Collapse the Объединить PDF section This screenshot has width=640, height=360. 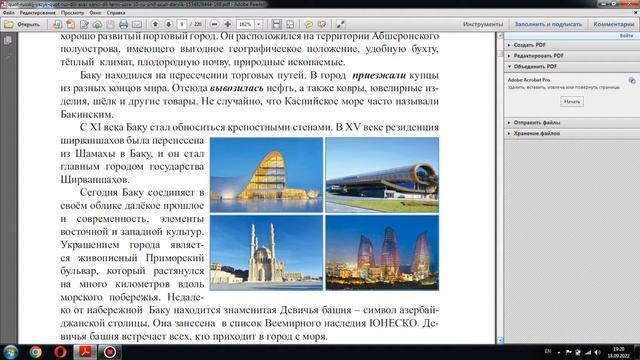(x=571, y=66)
